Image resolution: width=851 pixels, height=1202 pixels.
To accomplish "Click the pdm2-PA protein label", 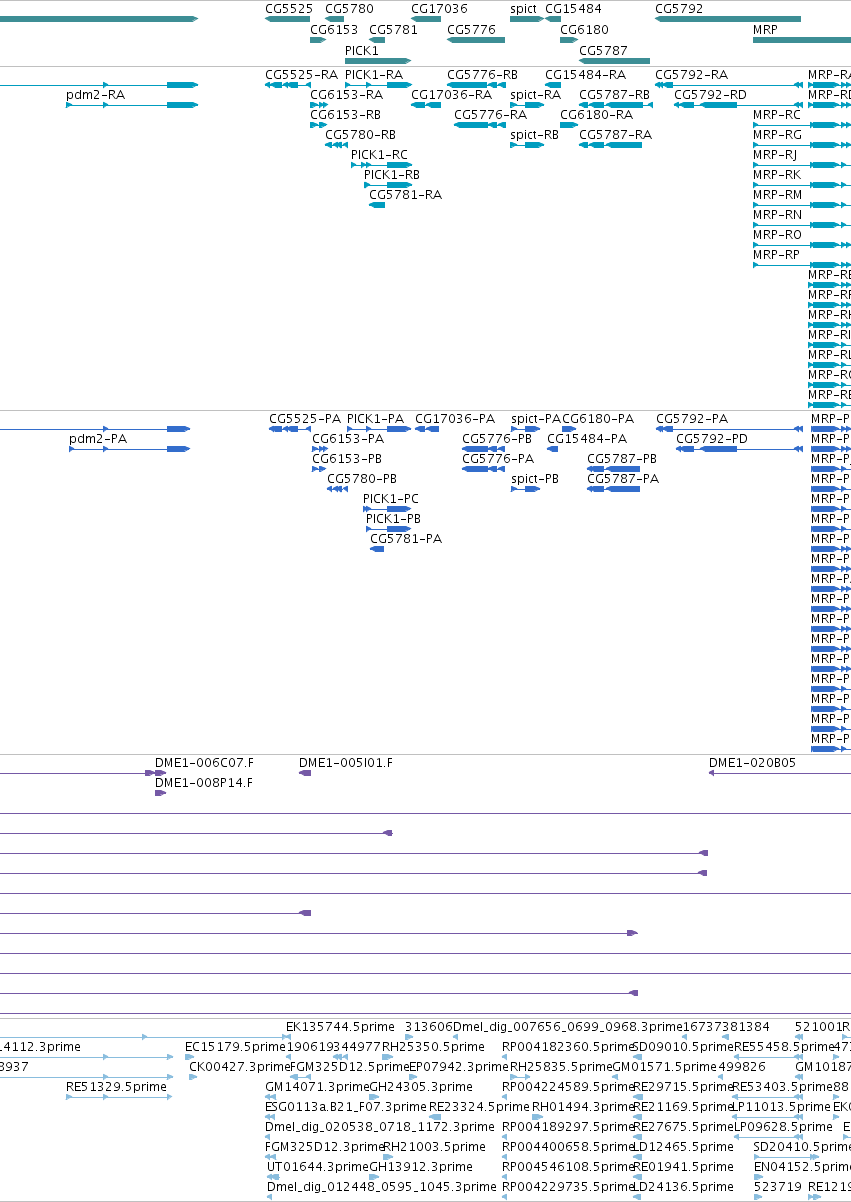I will 98,439.
